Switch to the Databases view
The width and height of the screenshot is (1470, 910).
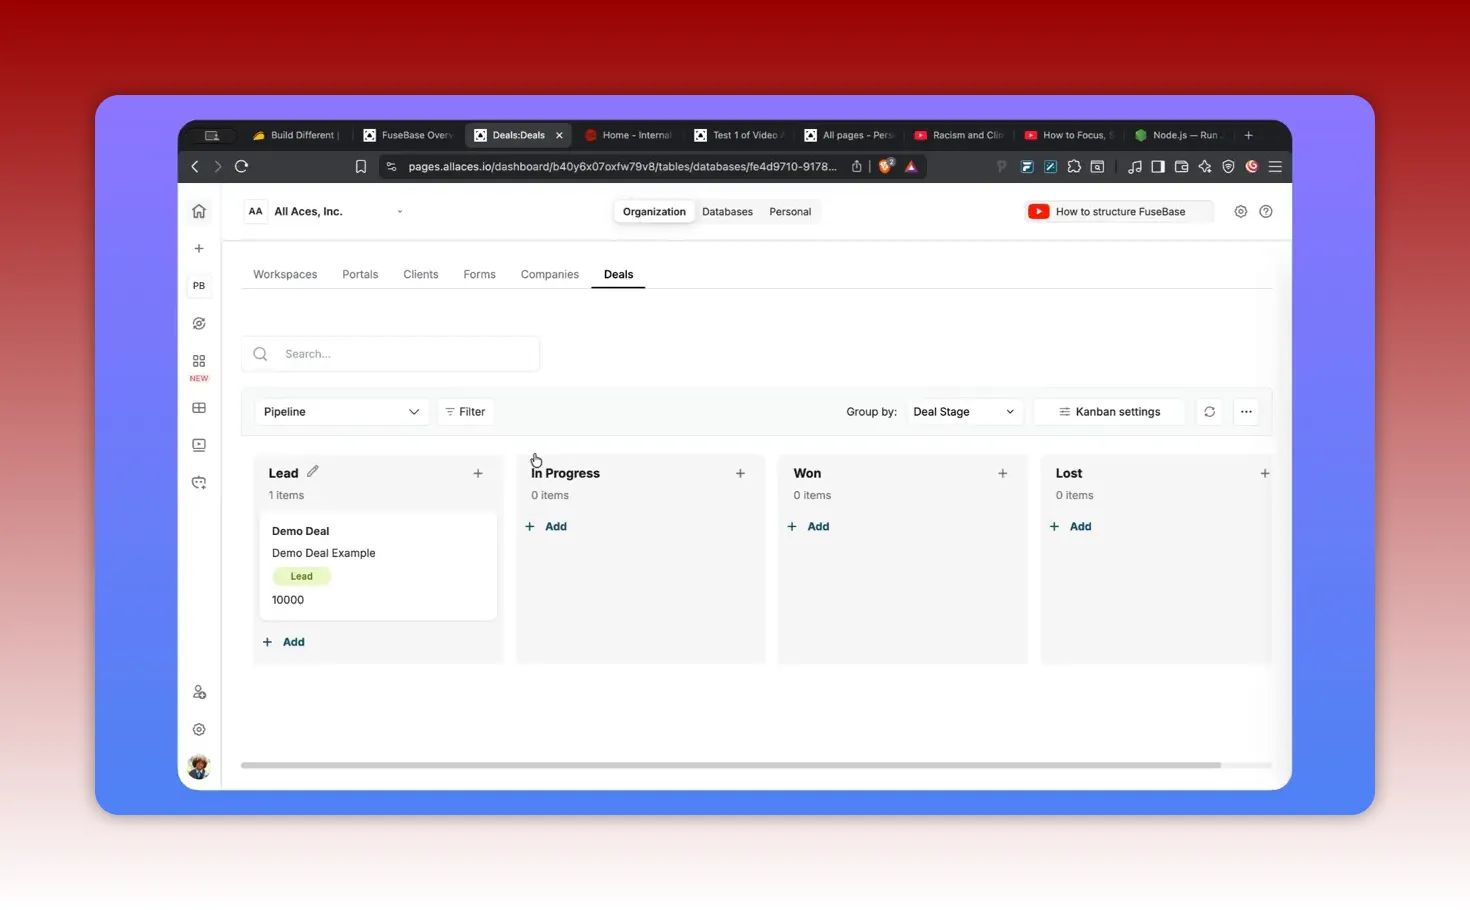click(x=727, y=211)
